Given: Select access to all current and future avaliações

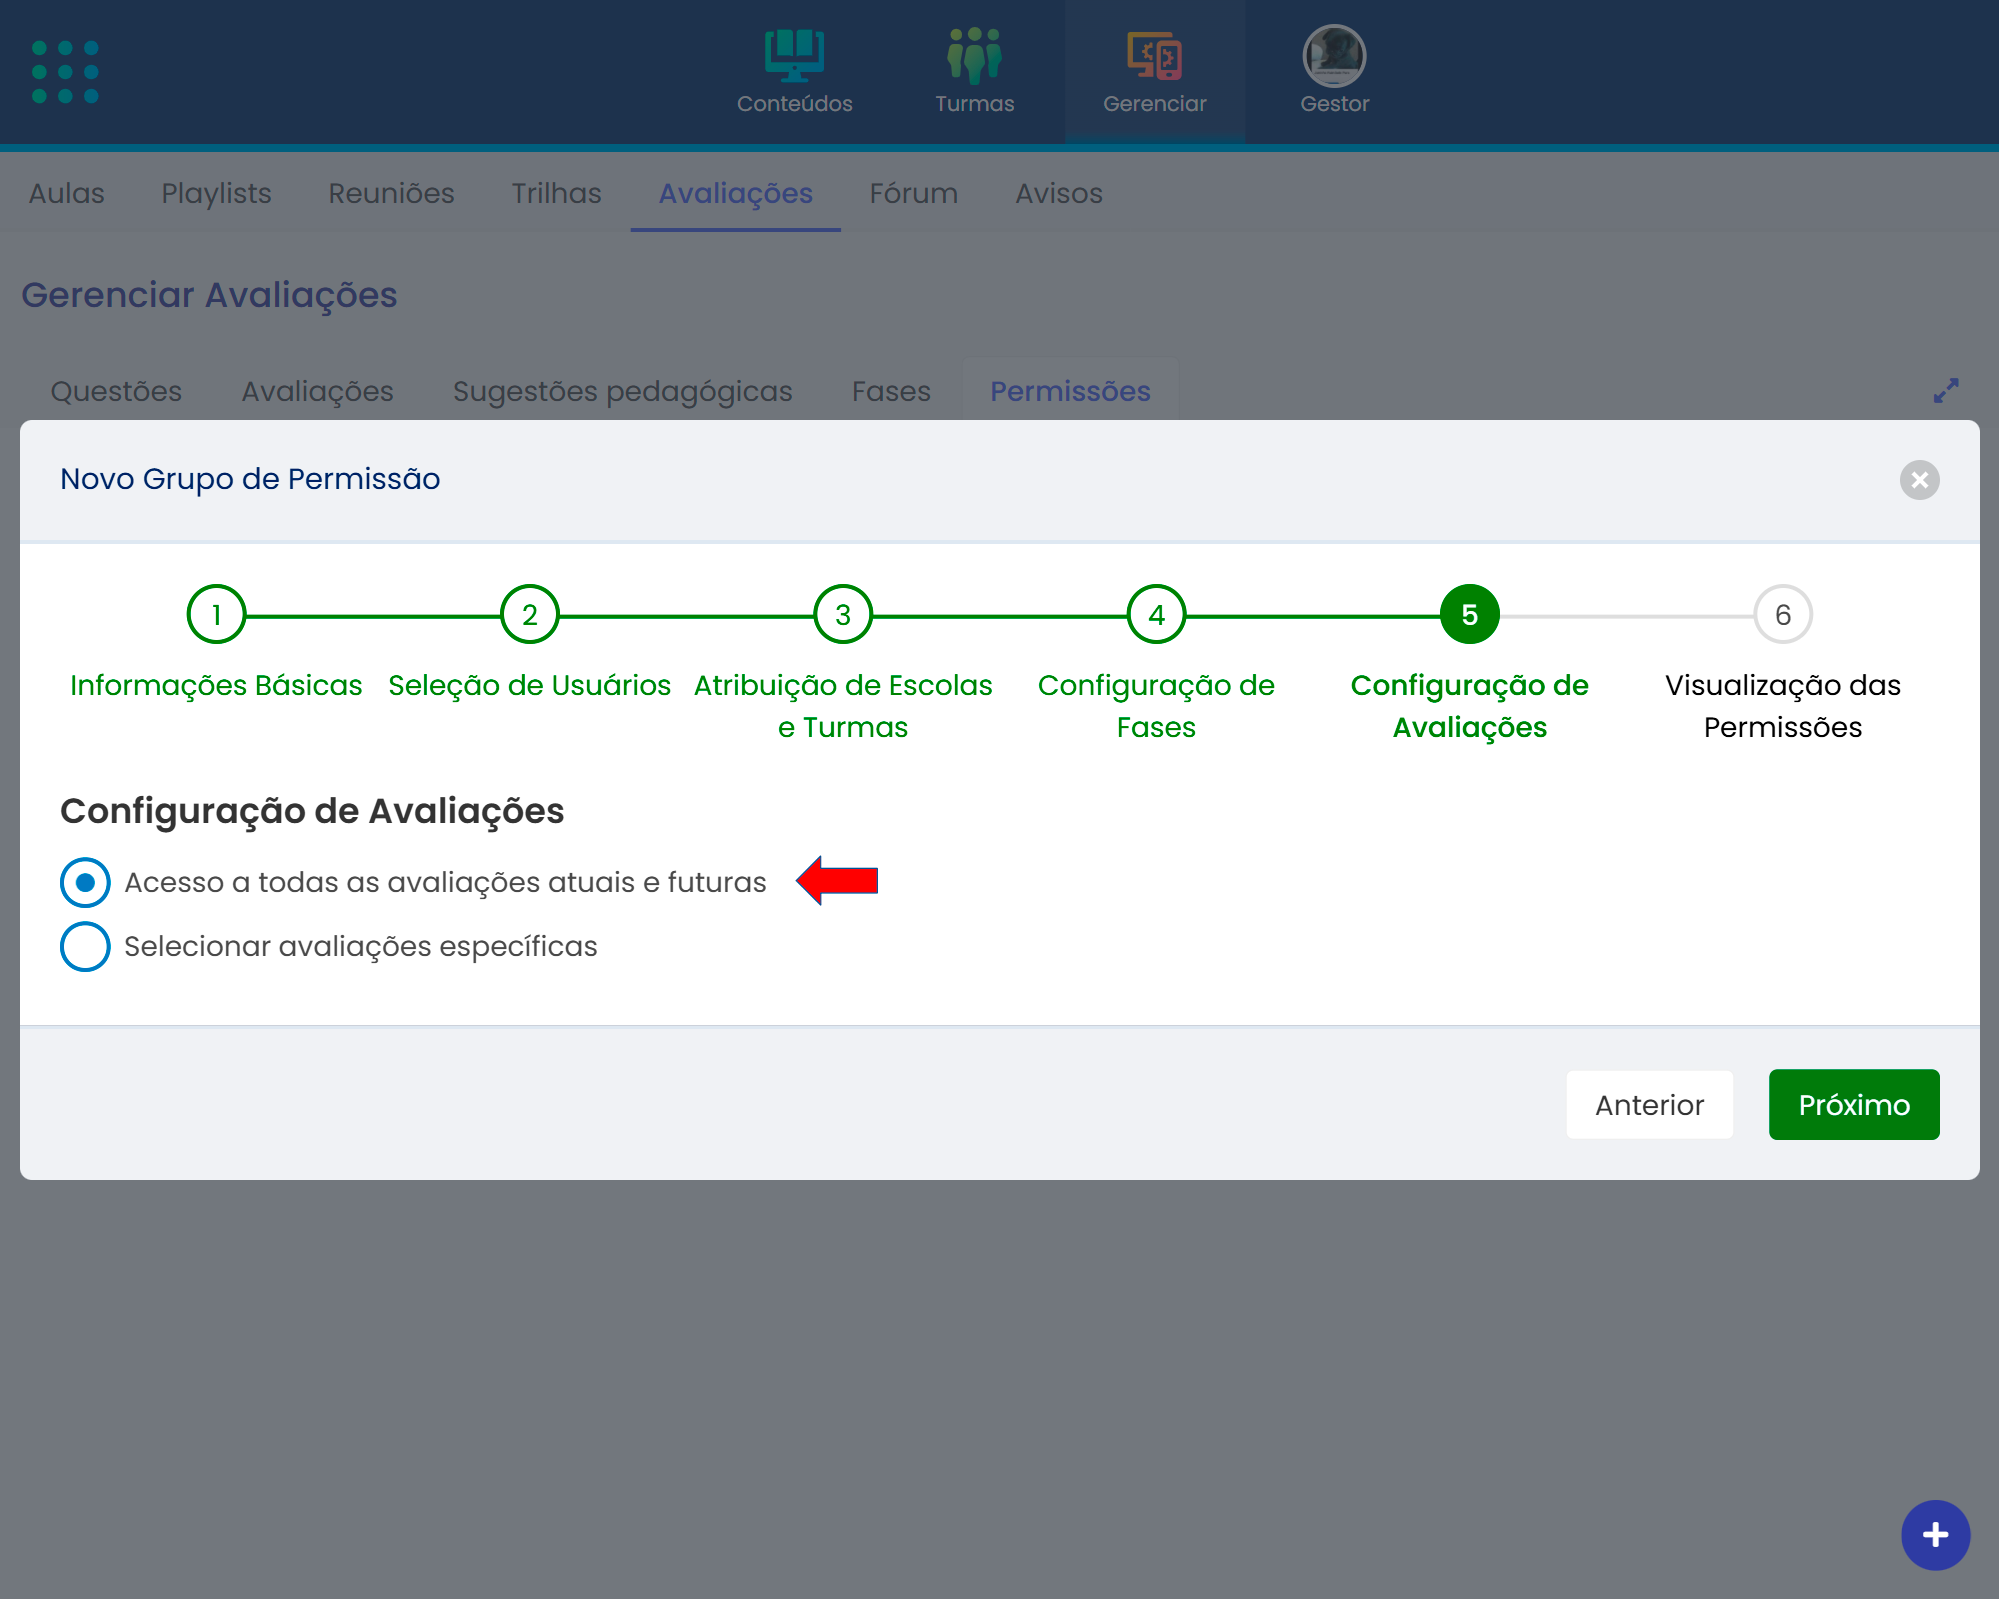Looking at the screenshot, I should tap(86, 882).
